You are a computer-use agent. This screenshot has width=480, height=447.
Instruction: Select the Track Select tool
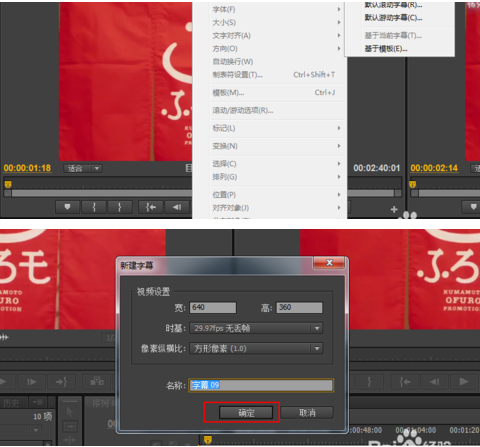pyautogui.click(x=70, y=426)
